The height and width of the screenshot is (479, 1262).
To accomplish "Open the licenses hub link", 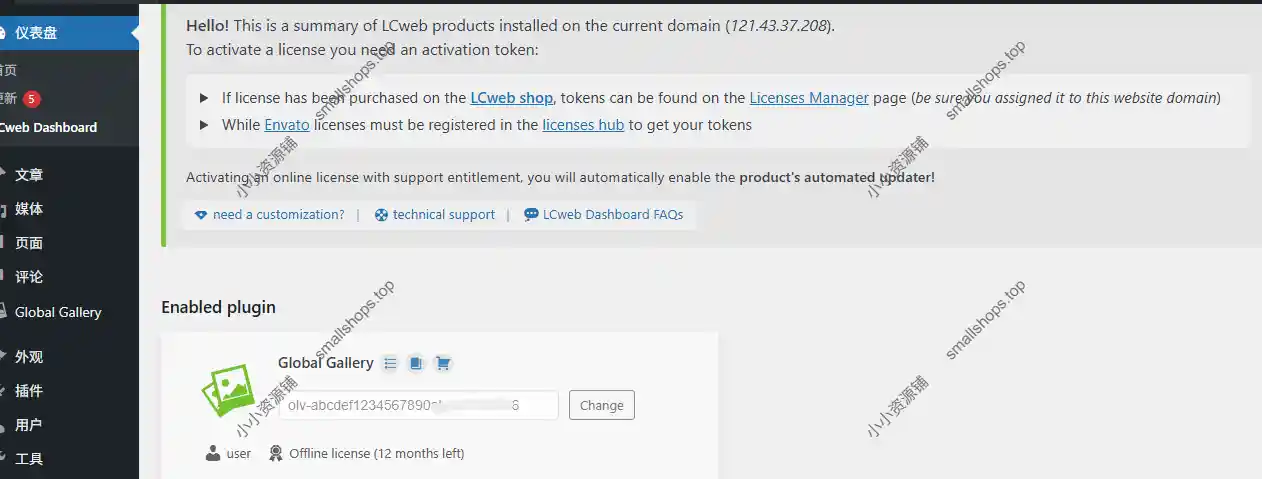I will tap(583, 125).
